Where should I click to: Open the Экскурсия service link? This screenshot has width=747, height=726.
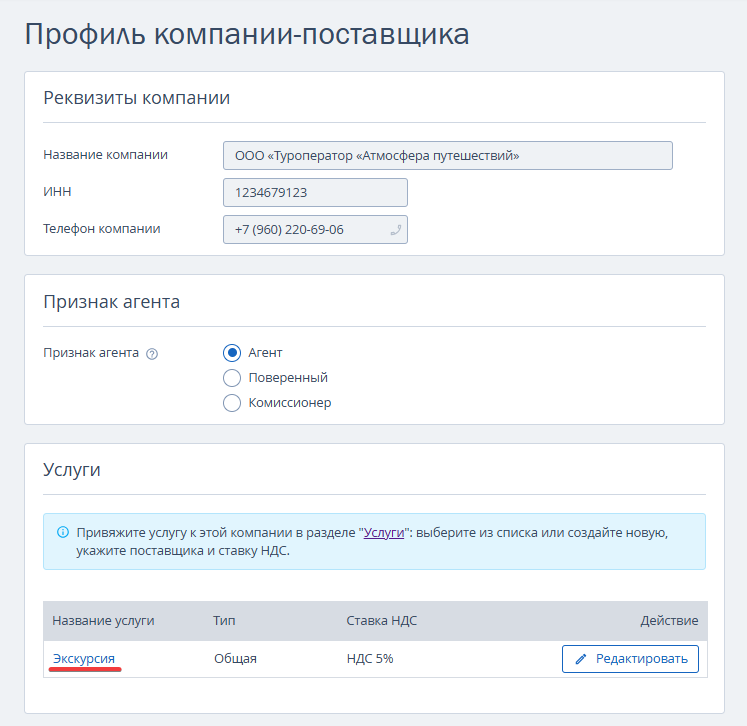tap(84, 659)
